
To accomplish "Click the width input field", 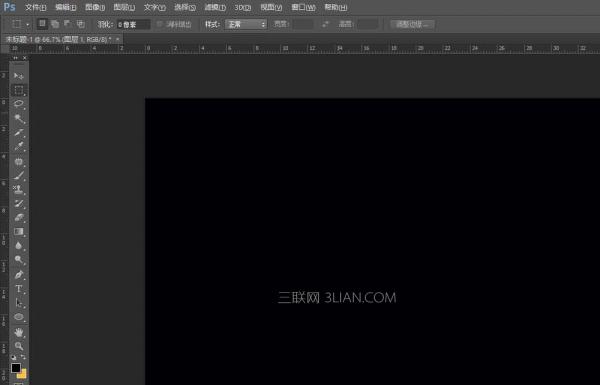I will coord(303,24).
